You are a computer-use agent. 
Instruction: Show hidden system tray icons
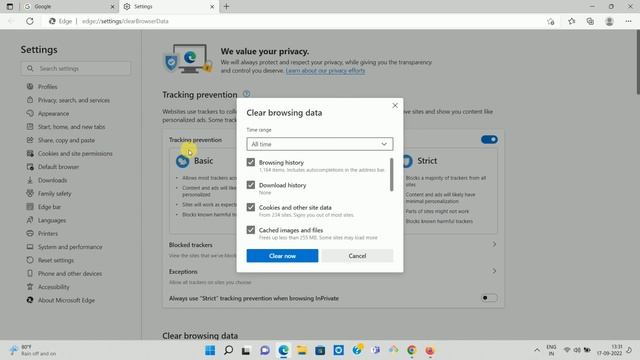537,350
